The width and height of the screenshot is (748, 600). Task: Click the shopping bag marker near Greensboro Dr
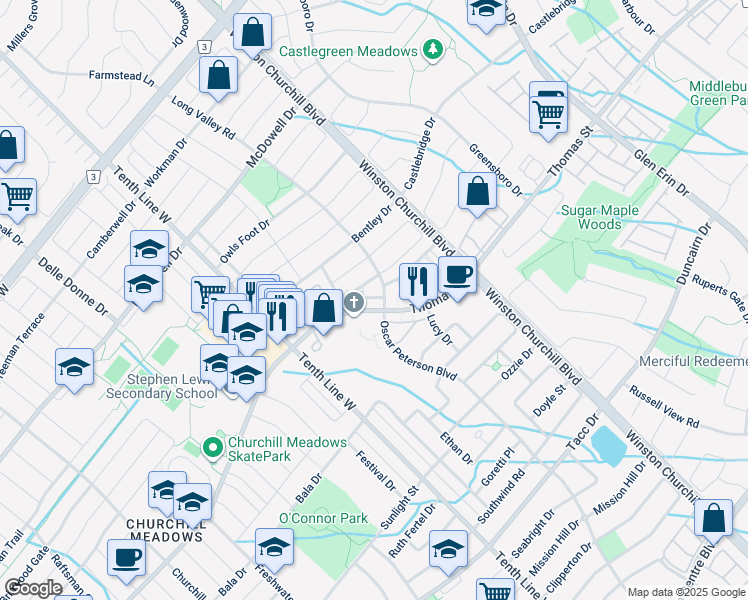point(477,193)
